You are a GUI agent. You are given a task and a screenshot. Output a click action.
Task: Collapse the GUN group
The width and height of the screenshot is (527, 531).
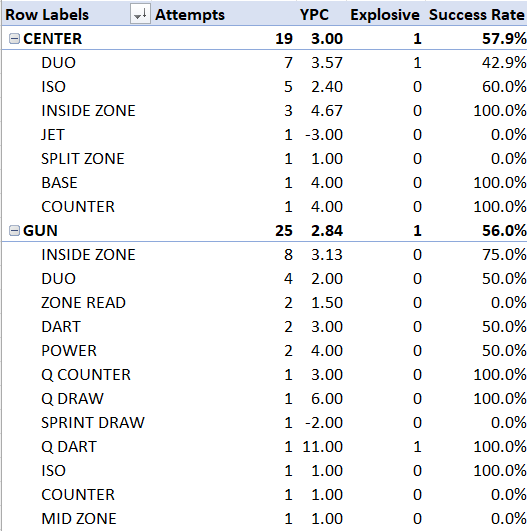click(14, 231)
